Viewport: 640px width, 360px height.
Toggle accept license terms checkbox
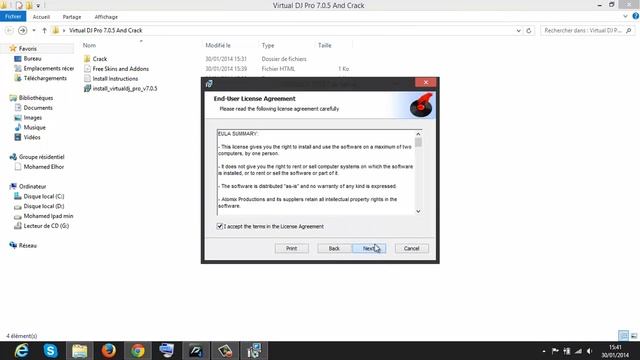[220, 226]
